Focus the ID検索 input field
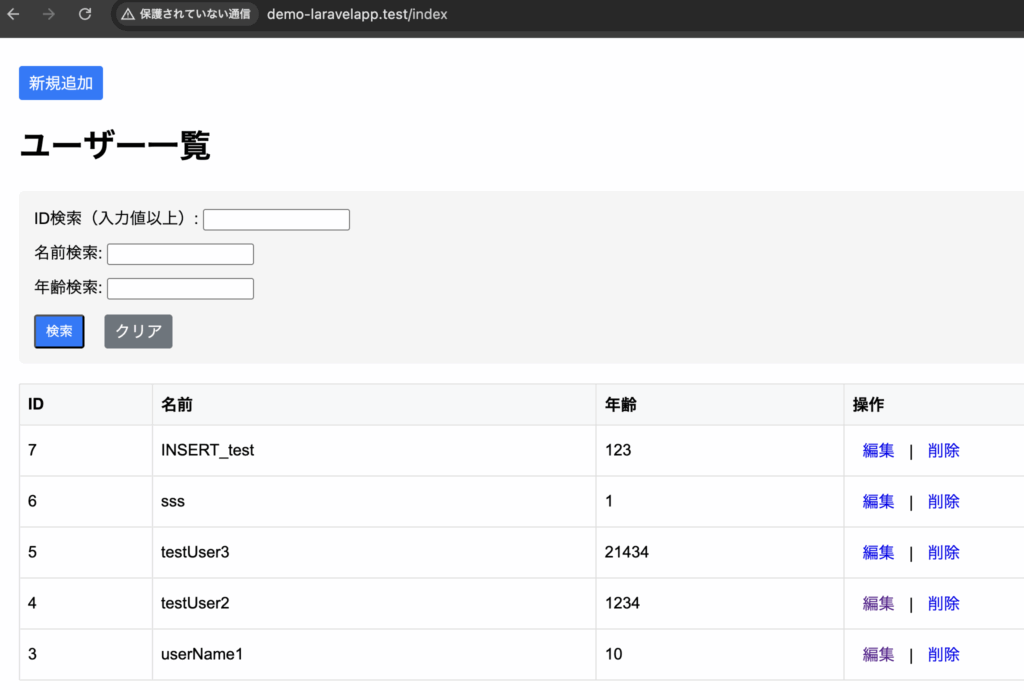1024x690 pixels. (276, 220)
